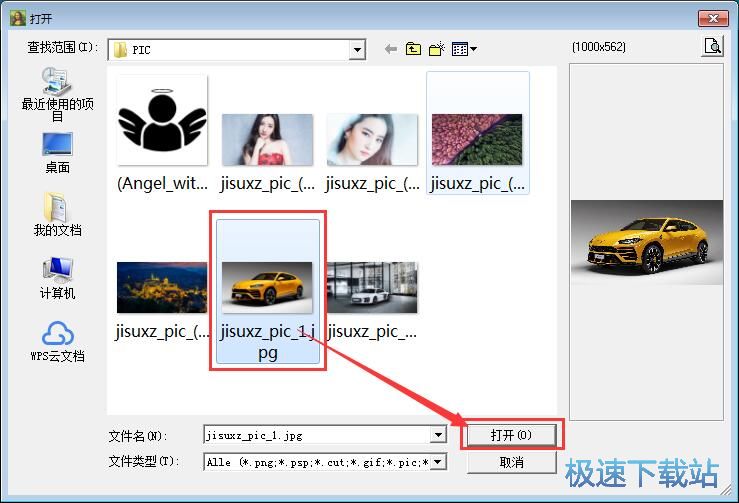Select the yellow car jisuxz_pic_1.jpg file
The image size is (739, 503).
(268, 283)
